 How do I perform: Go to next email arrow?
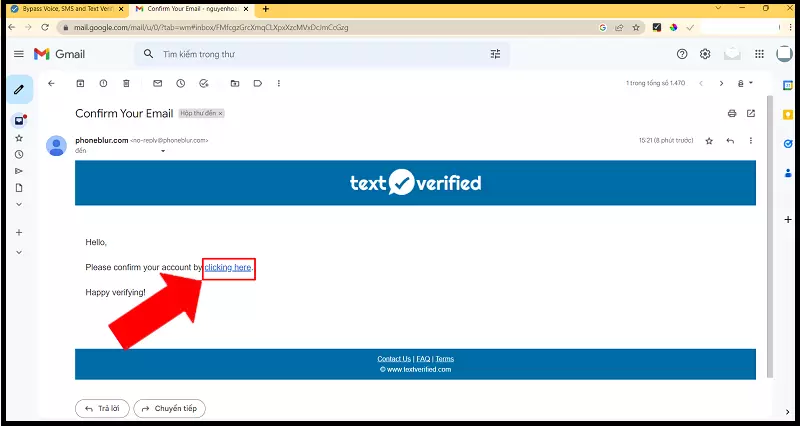721,83
